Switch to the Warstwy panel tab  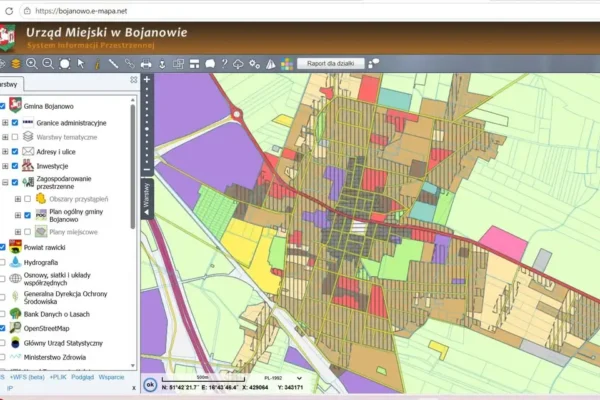[10, 85]
